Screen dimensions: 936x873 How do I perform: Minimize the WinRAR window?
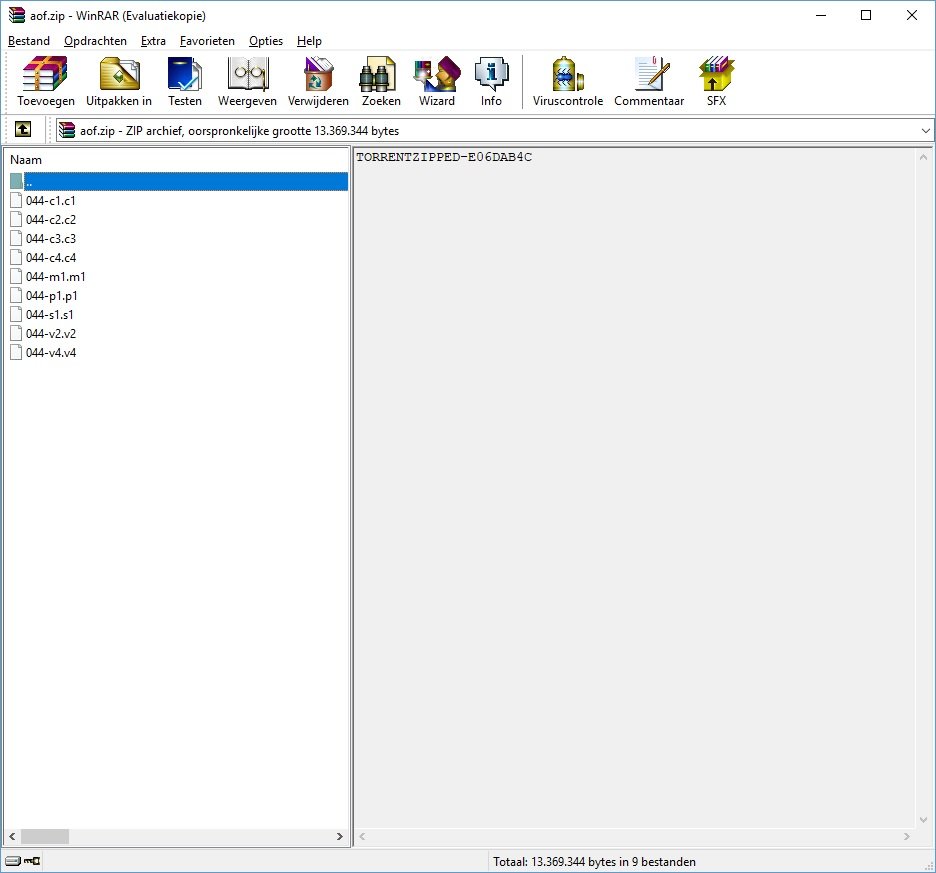(x=821, y=16)
